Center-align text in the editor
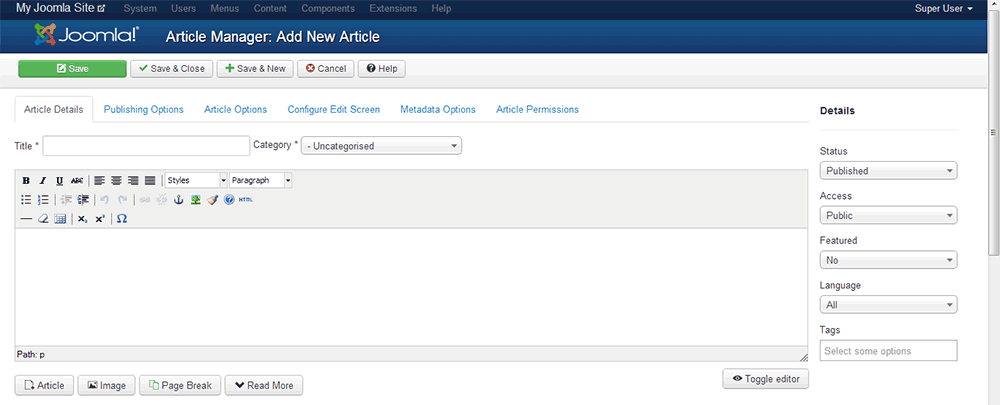This screenshot has width=1000, height=405. coord(116,181)
